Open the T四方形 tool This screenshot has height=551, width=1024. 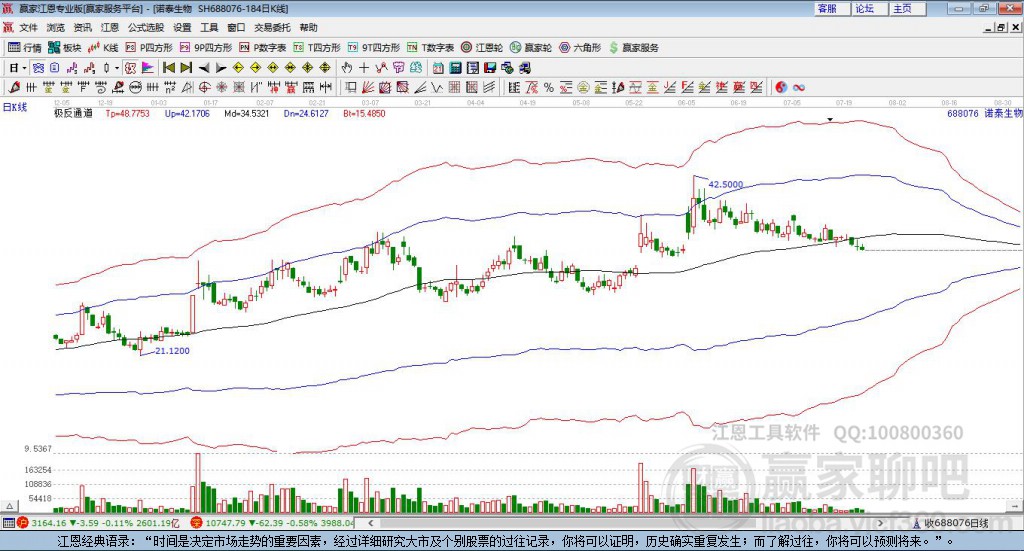point(317,48)
